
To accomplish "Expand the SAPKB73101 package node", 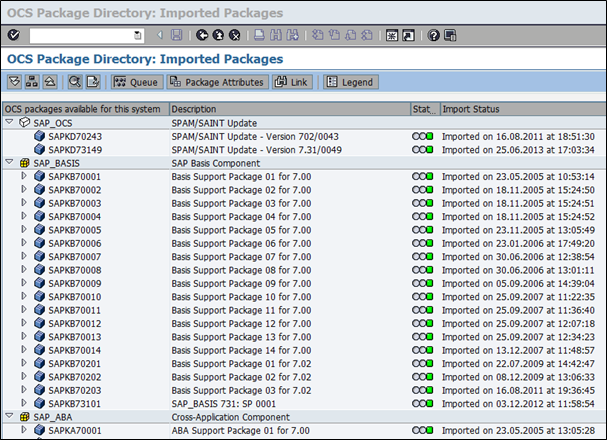I will coord(24,403).
